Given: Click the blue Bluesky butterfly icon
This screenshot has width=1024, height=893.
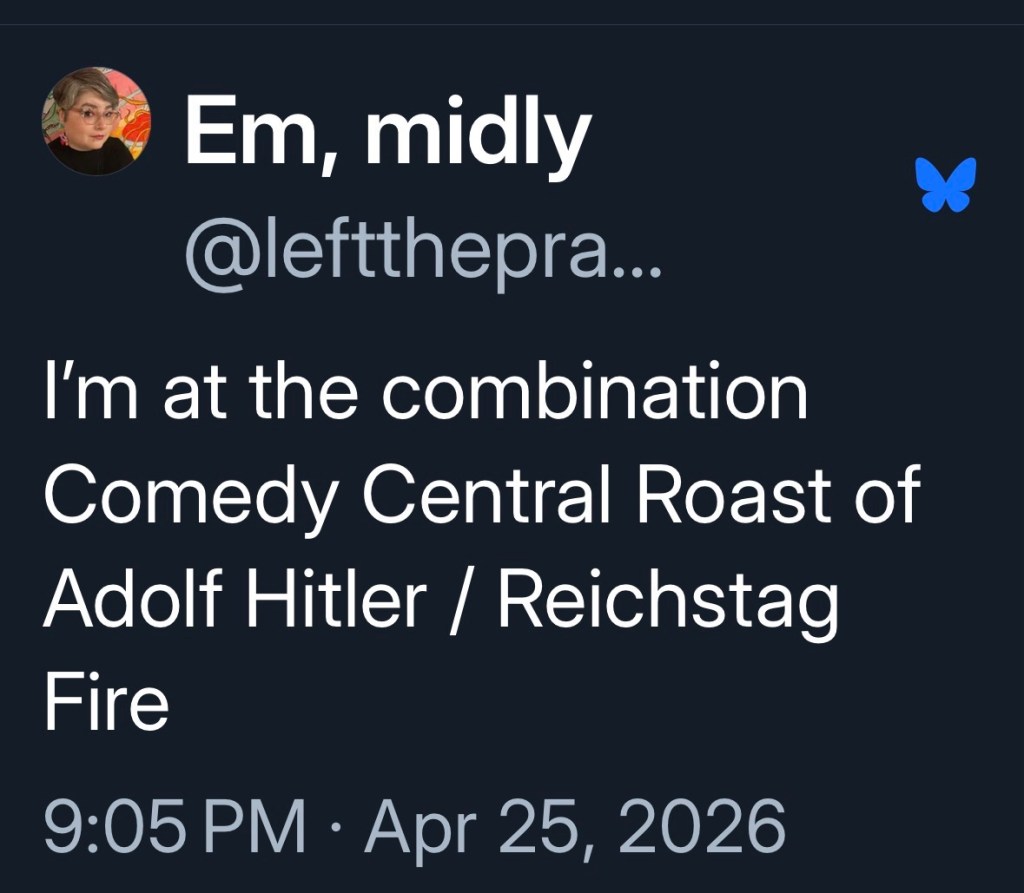Looking at the screenshot, I should tap(945, 185).
